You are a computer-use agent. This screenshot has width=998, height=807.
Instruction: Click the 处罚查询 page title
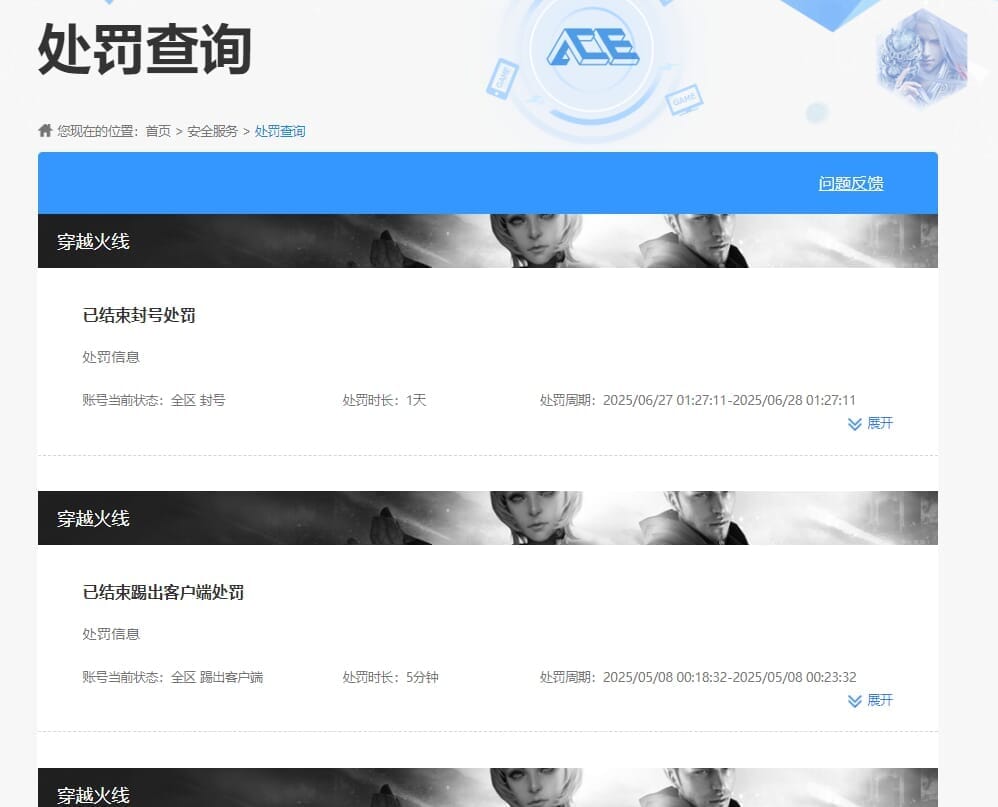coord(145,49)
